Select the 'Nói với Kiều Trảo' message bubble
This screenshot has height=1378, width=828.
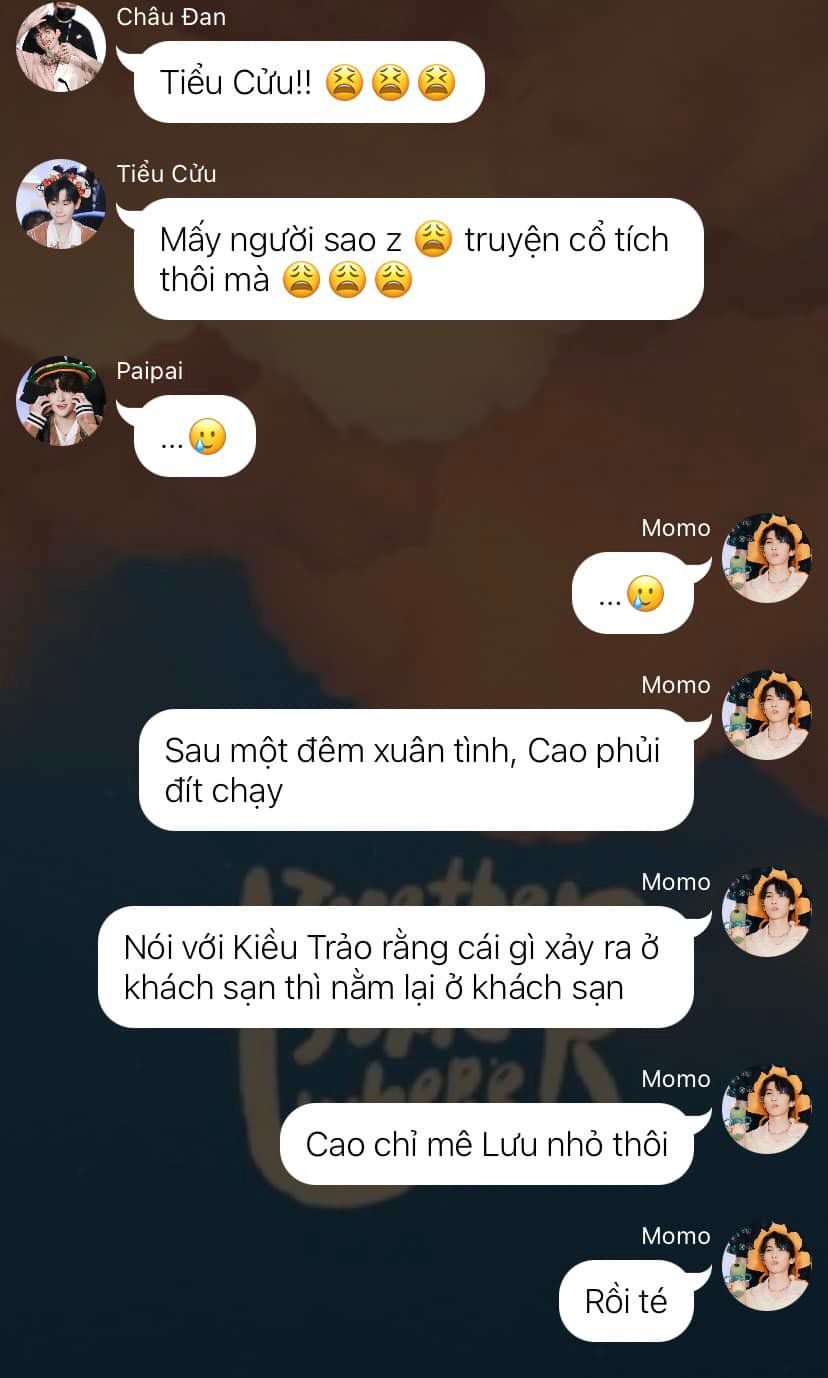pos(396,967)
